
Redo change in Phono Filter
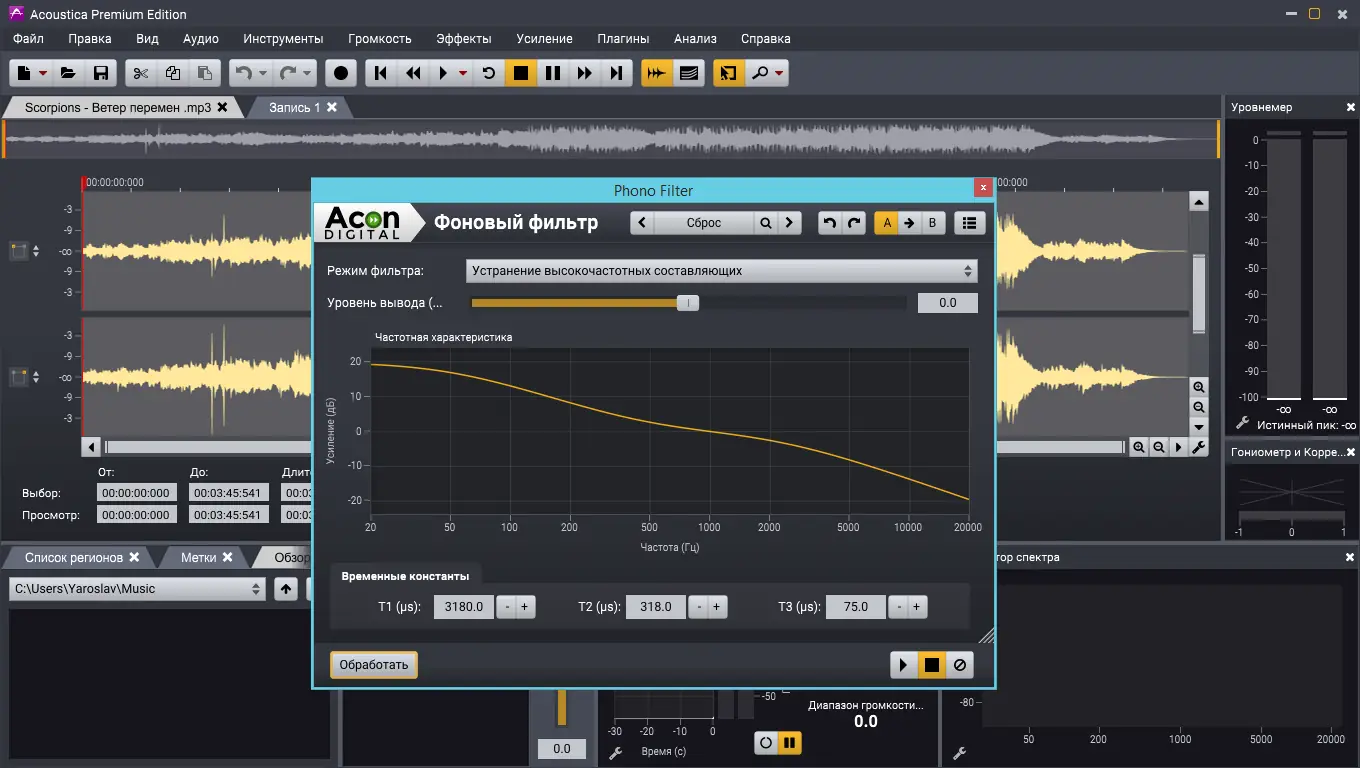pyautogui.click(x=854, y=223)
